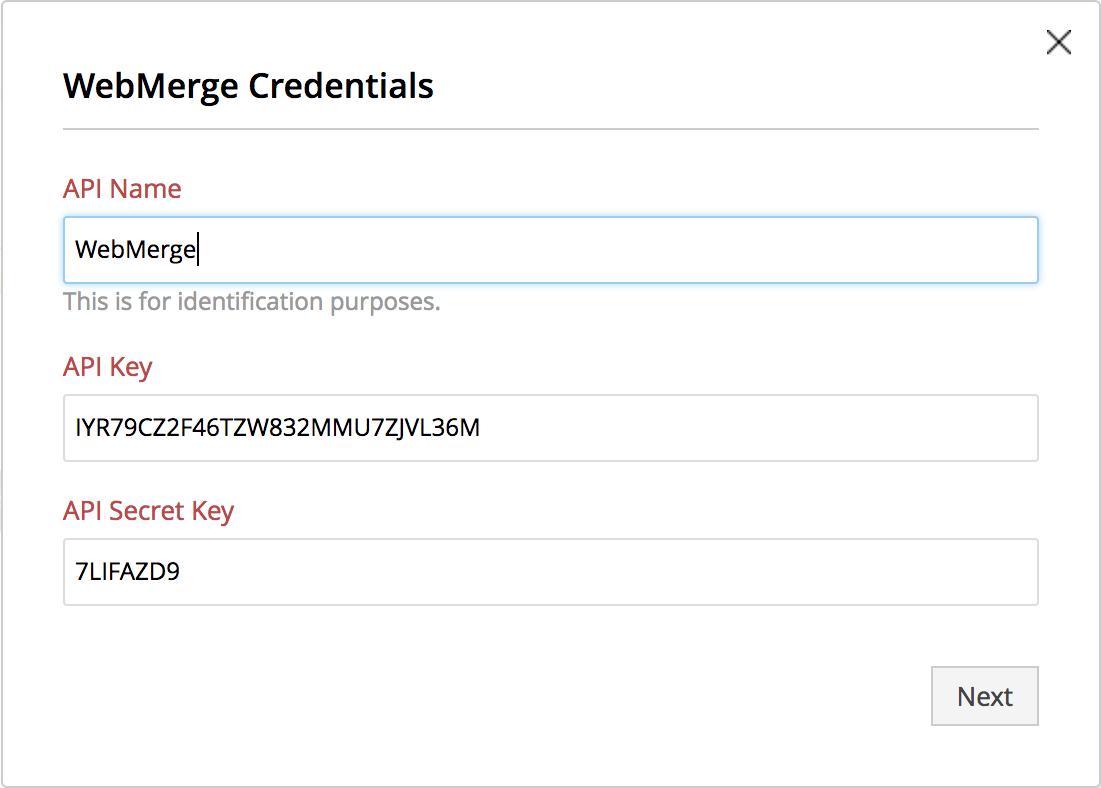
Task: Click the red API Secret Key label
Action: coord(148,511)
